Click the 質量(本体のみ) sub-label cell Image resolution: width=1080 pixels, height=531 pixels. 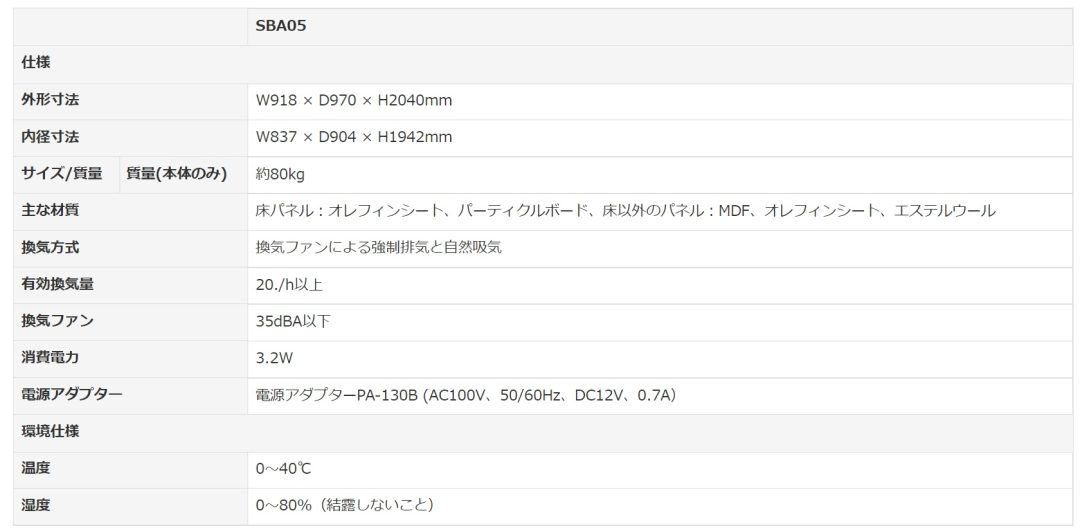pyautogui.click(x=177, y=174)
